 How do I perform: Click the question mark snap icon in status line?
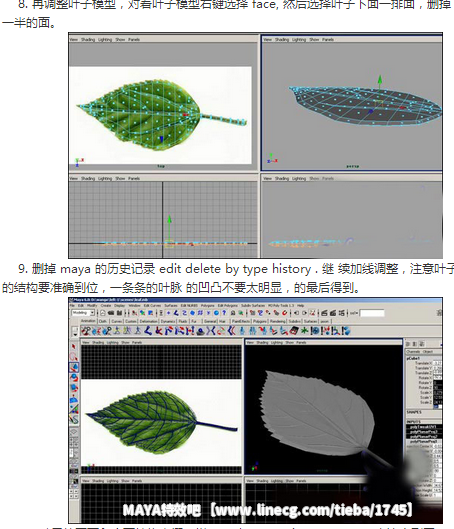point(224,313)
